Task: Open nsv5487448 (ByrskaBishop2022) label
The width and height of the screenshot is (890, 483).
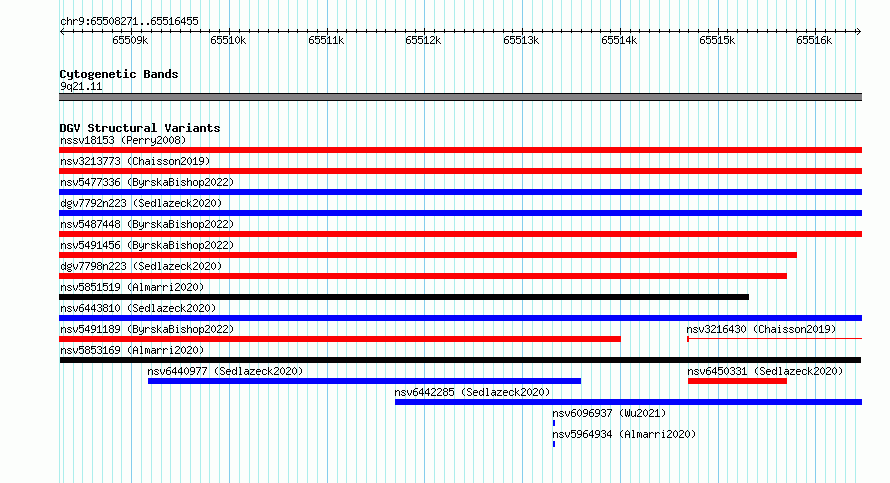Action: point(147,224)
